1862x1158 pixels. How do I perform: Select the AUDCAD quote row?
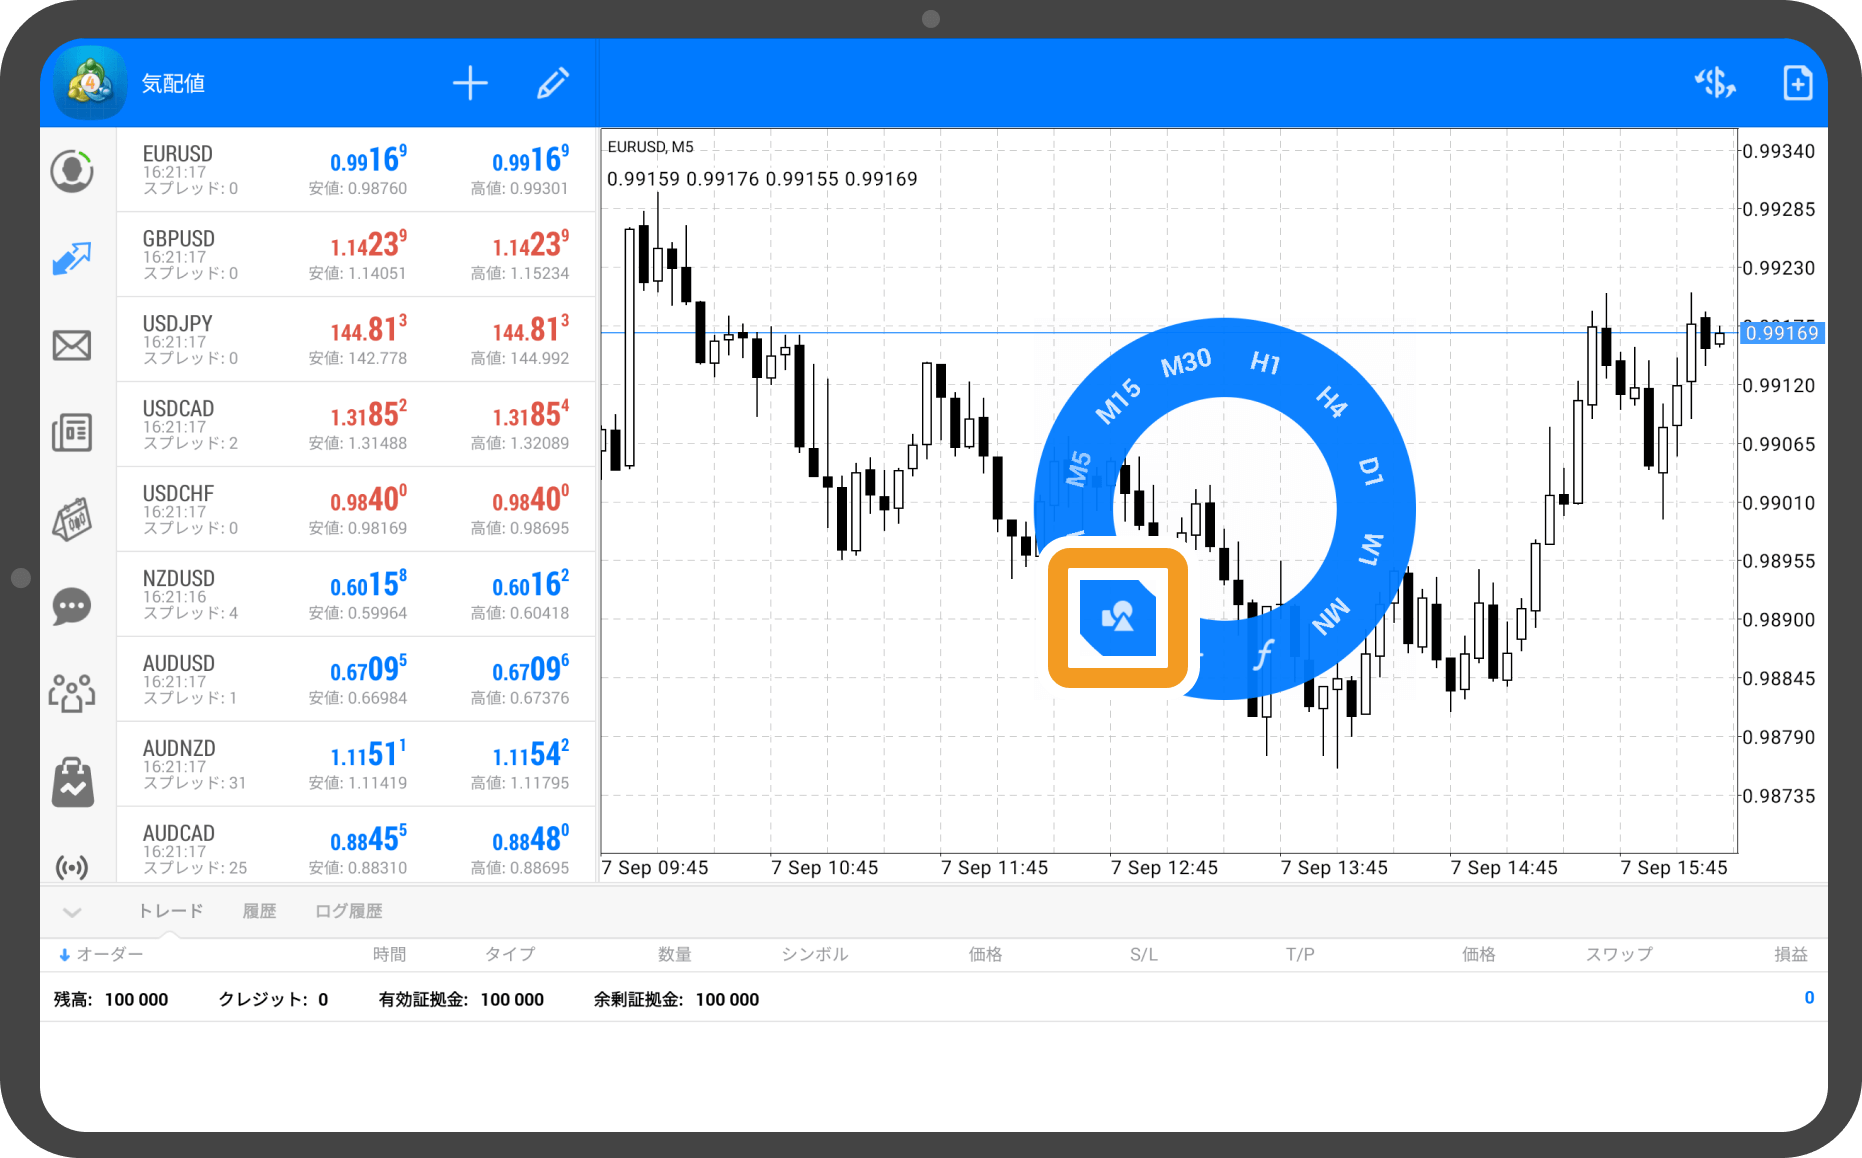(356, 846)
